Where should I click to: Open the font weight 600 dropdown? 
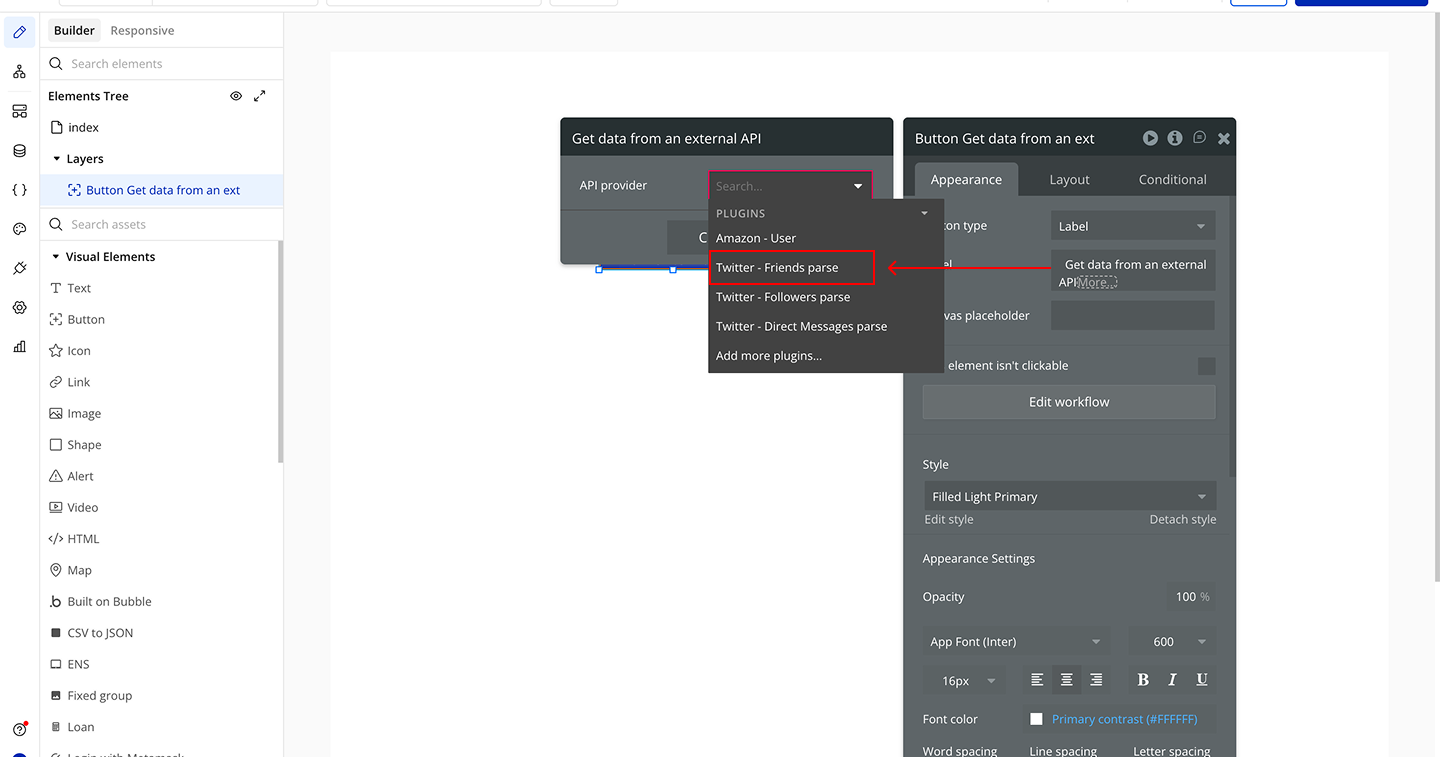pyautogui.click(x=1171, y=642)
